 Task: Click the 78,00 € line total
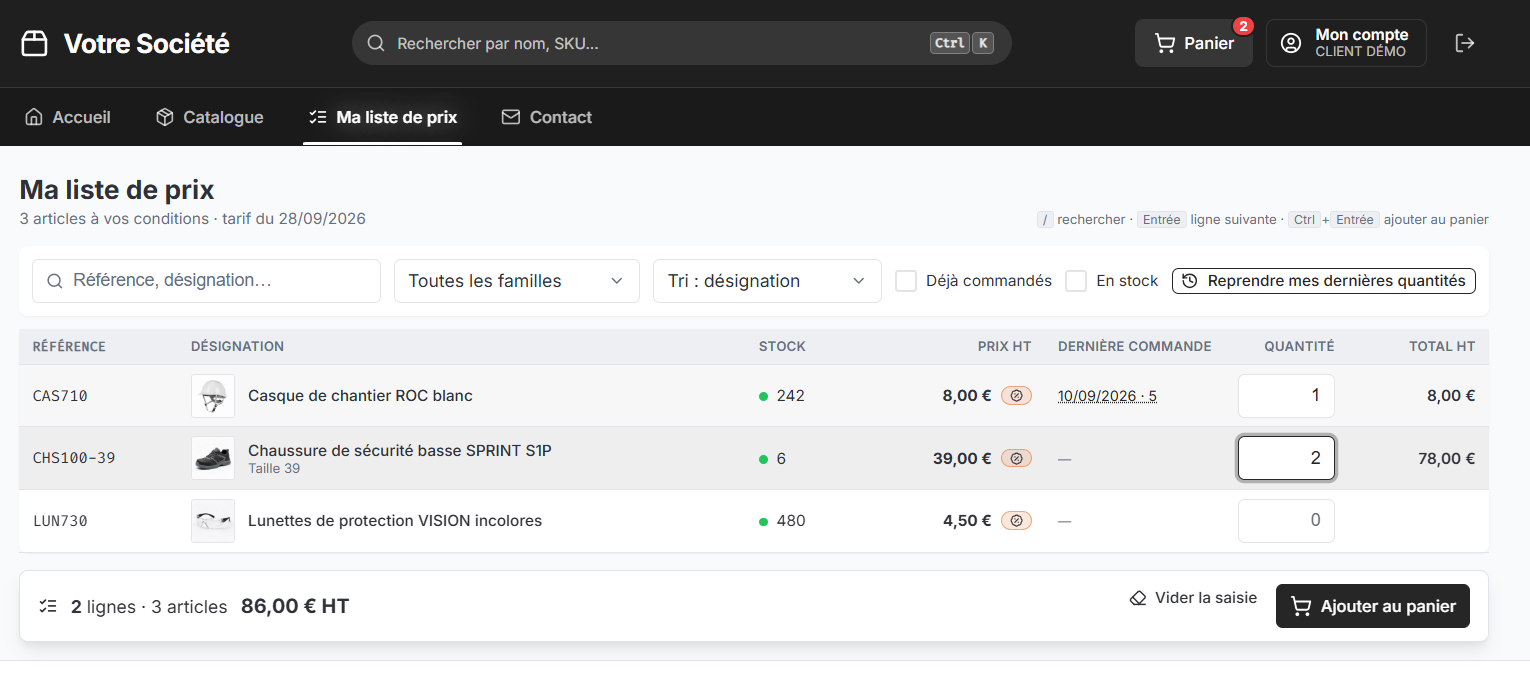coord(1446,459)
